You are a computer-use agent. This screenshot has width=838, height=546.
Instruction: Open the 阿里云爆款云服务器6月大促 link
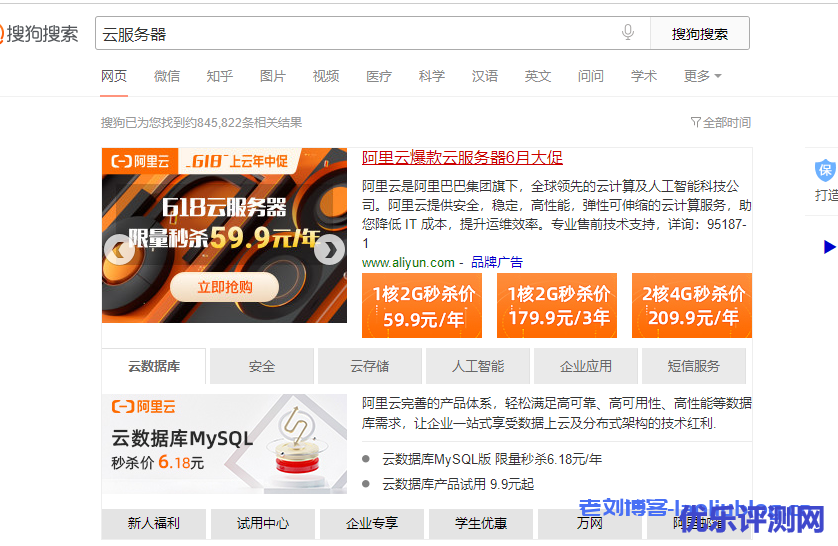[x=462, y=157]
